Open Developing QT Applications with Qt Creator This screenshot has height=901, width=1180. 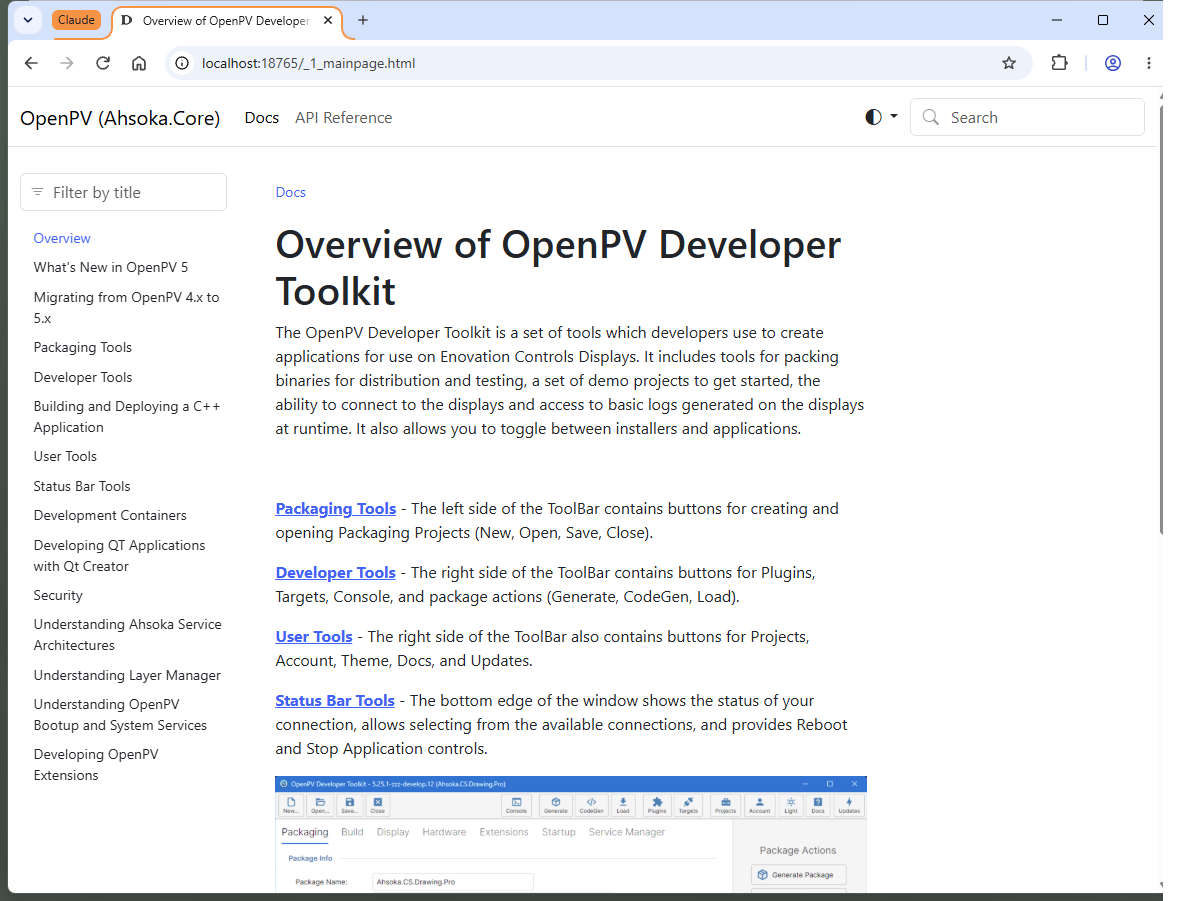point(120,556)
